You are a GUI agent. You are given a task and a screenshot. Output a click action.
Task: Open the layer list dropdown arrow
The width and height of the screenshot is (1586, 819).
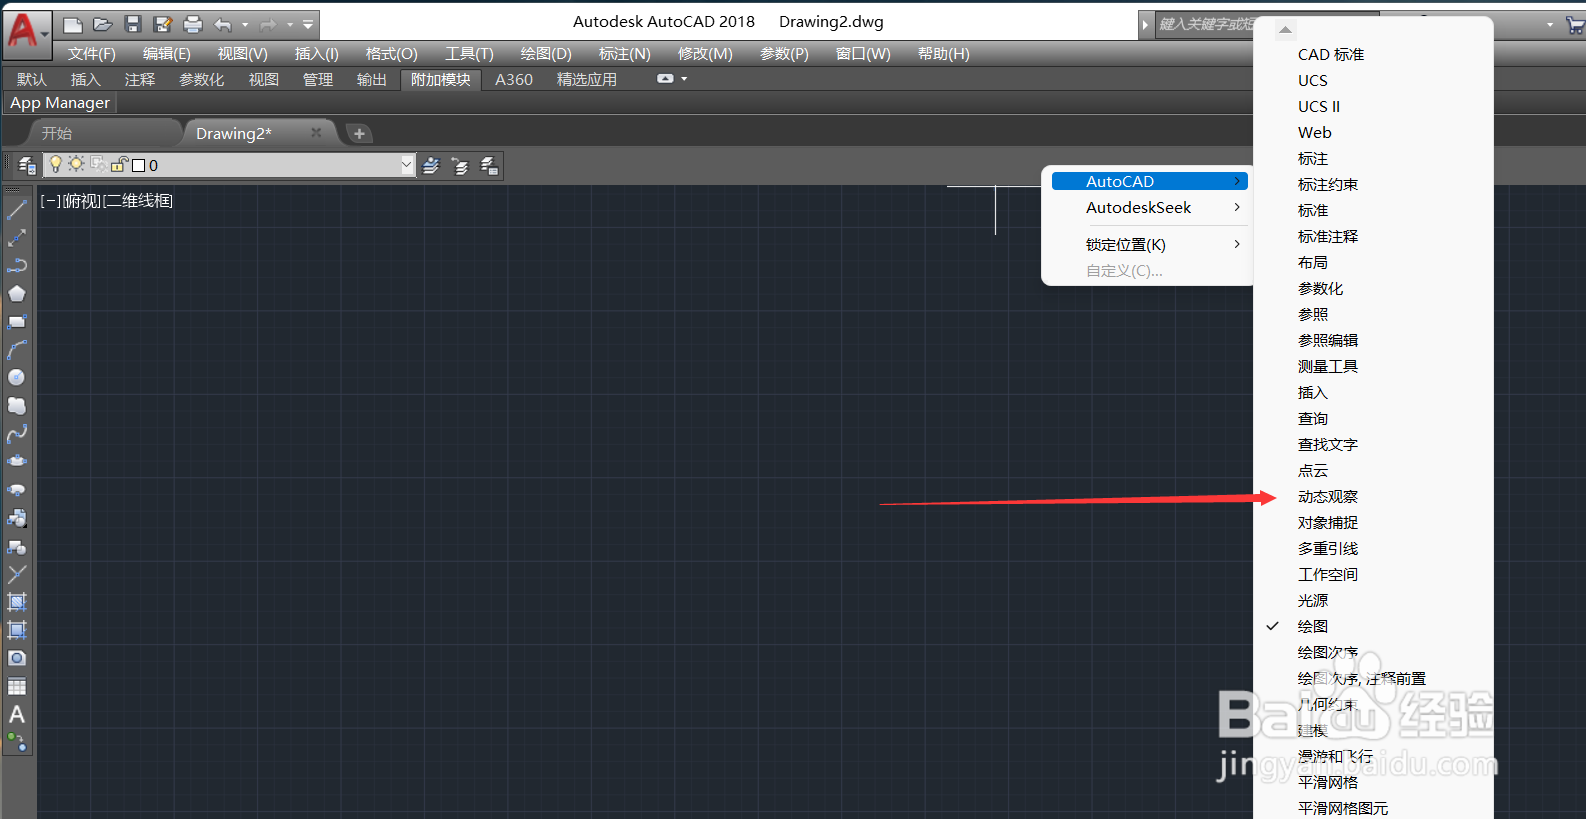[407, 165]
